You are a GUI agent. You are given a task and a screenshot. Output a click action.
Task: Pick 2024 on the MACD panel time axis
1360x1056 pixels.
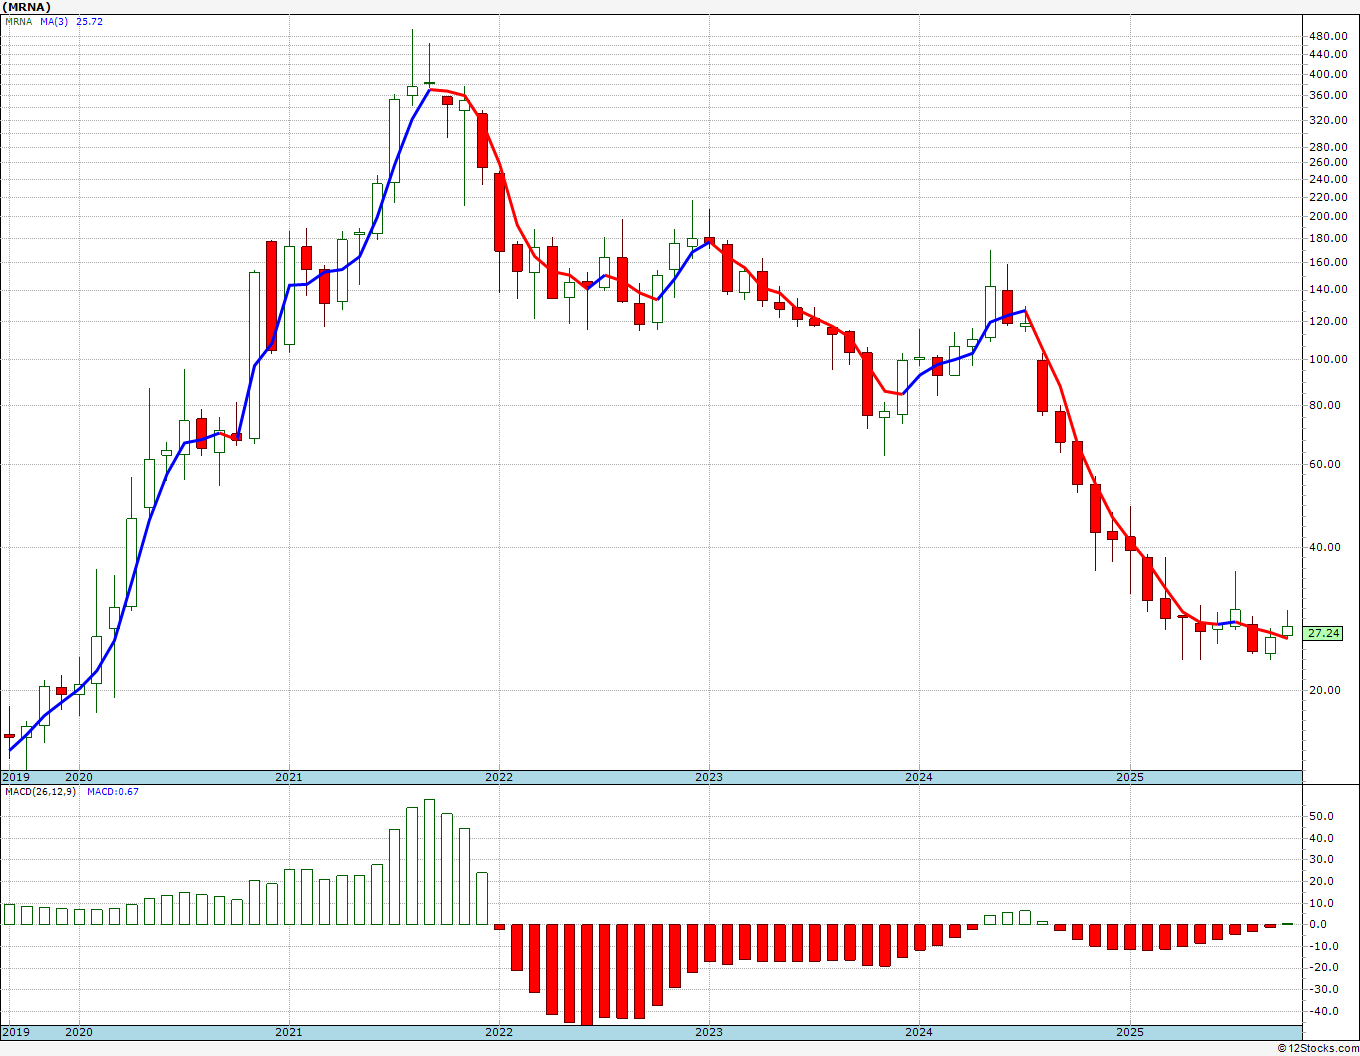pos(919,1032)
